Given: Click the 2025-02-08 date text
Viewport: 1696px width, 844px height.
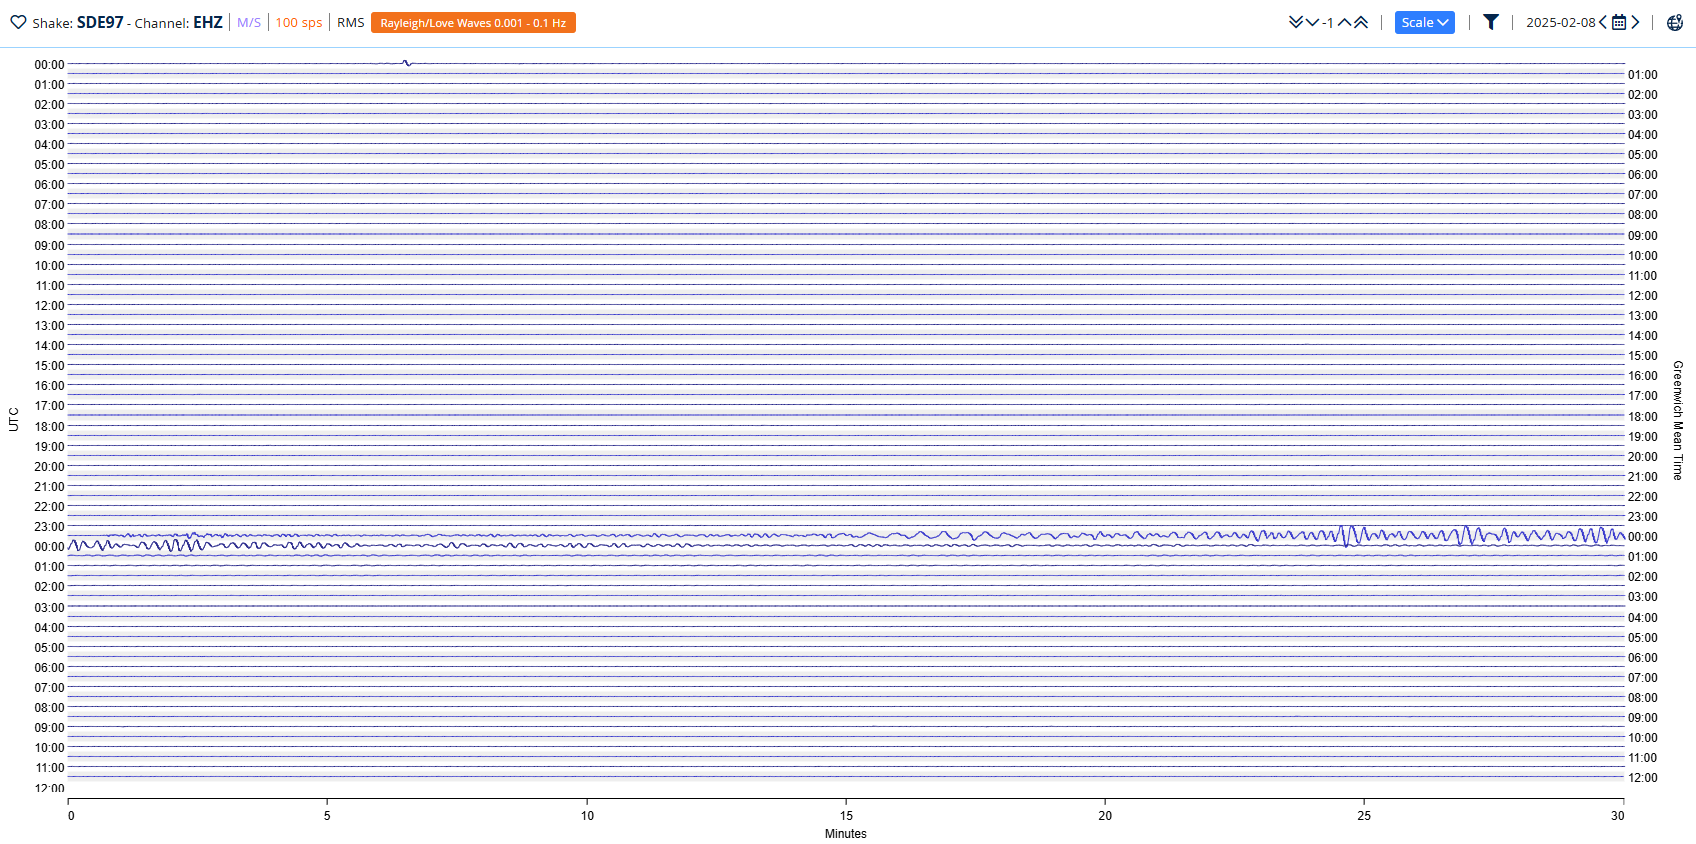Looking at the screenshot, I should click(1560, 22).
